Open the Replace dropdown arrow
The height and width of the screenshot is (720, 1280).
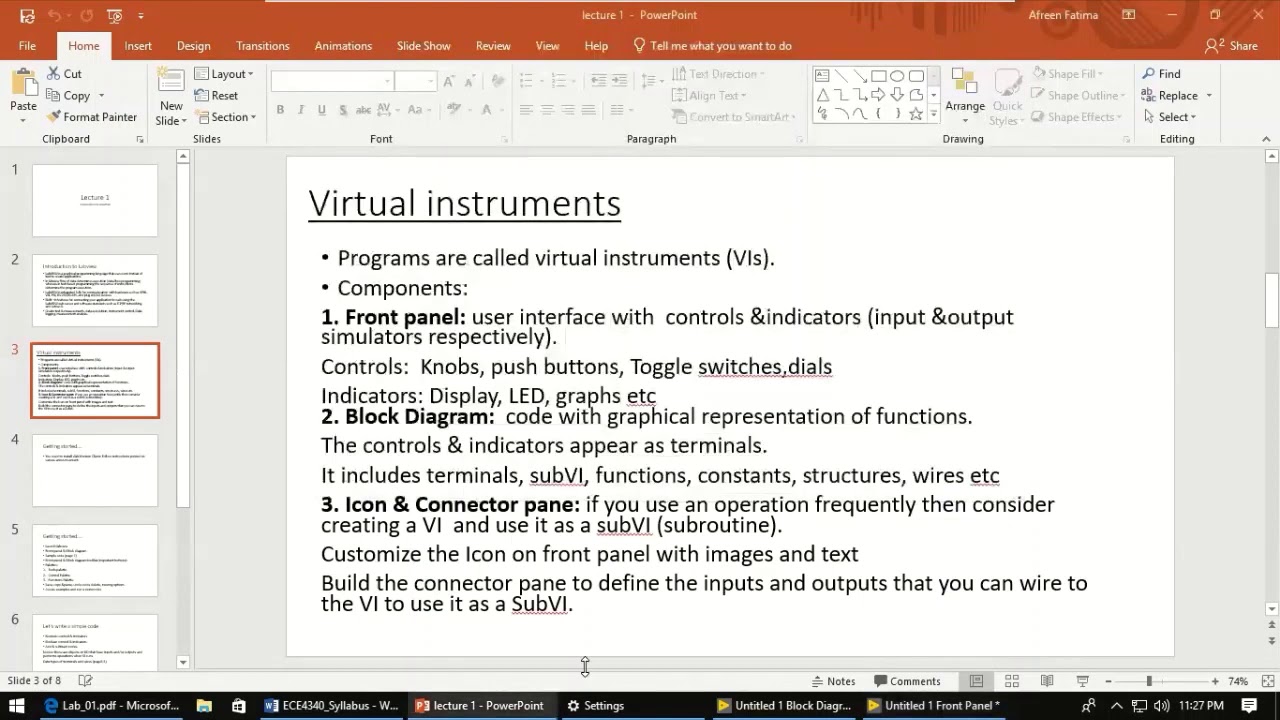[x=1209, y=96]
